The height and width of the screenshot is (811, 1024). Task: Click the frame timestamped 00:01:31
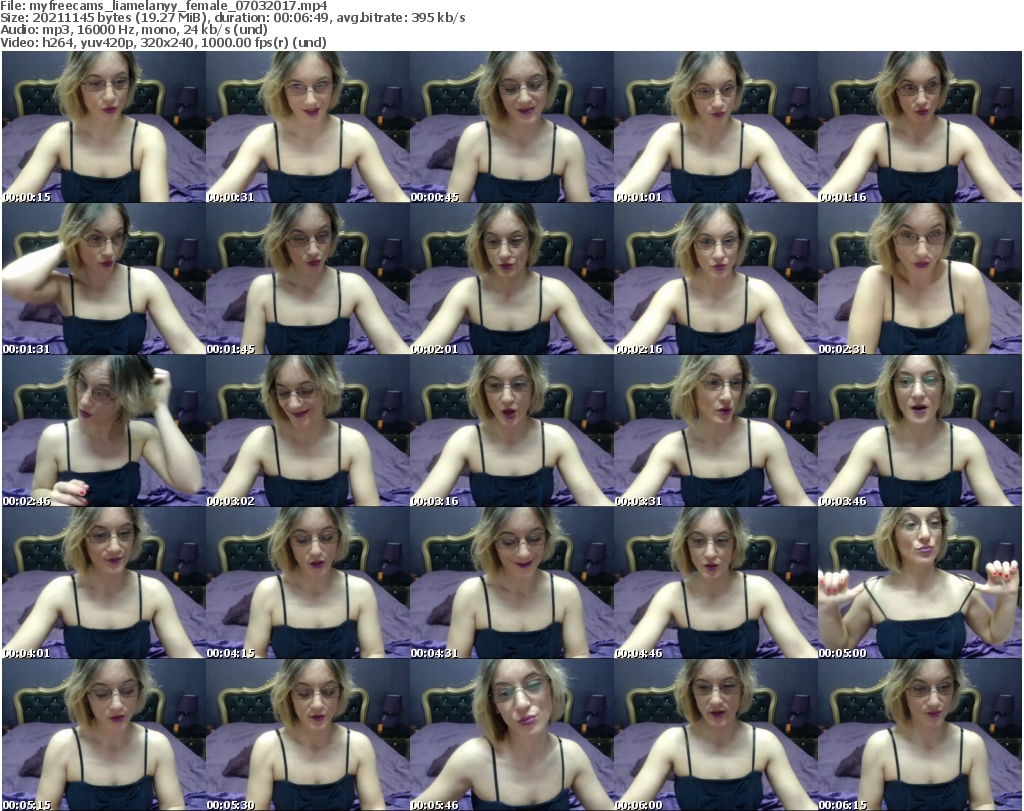[104, 279]
